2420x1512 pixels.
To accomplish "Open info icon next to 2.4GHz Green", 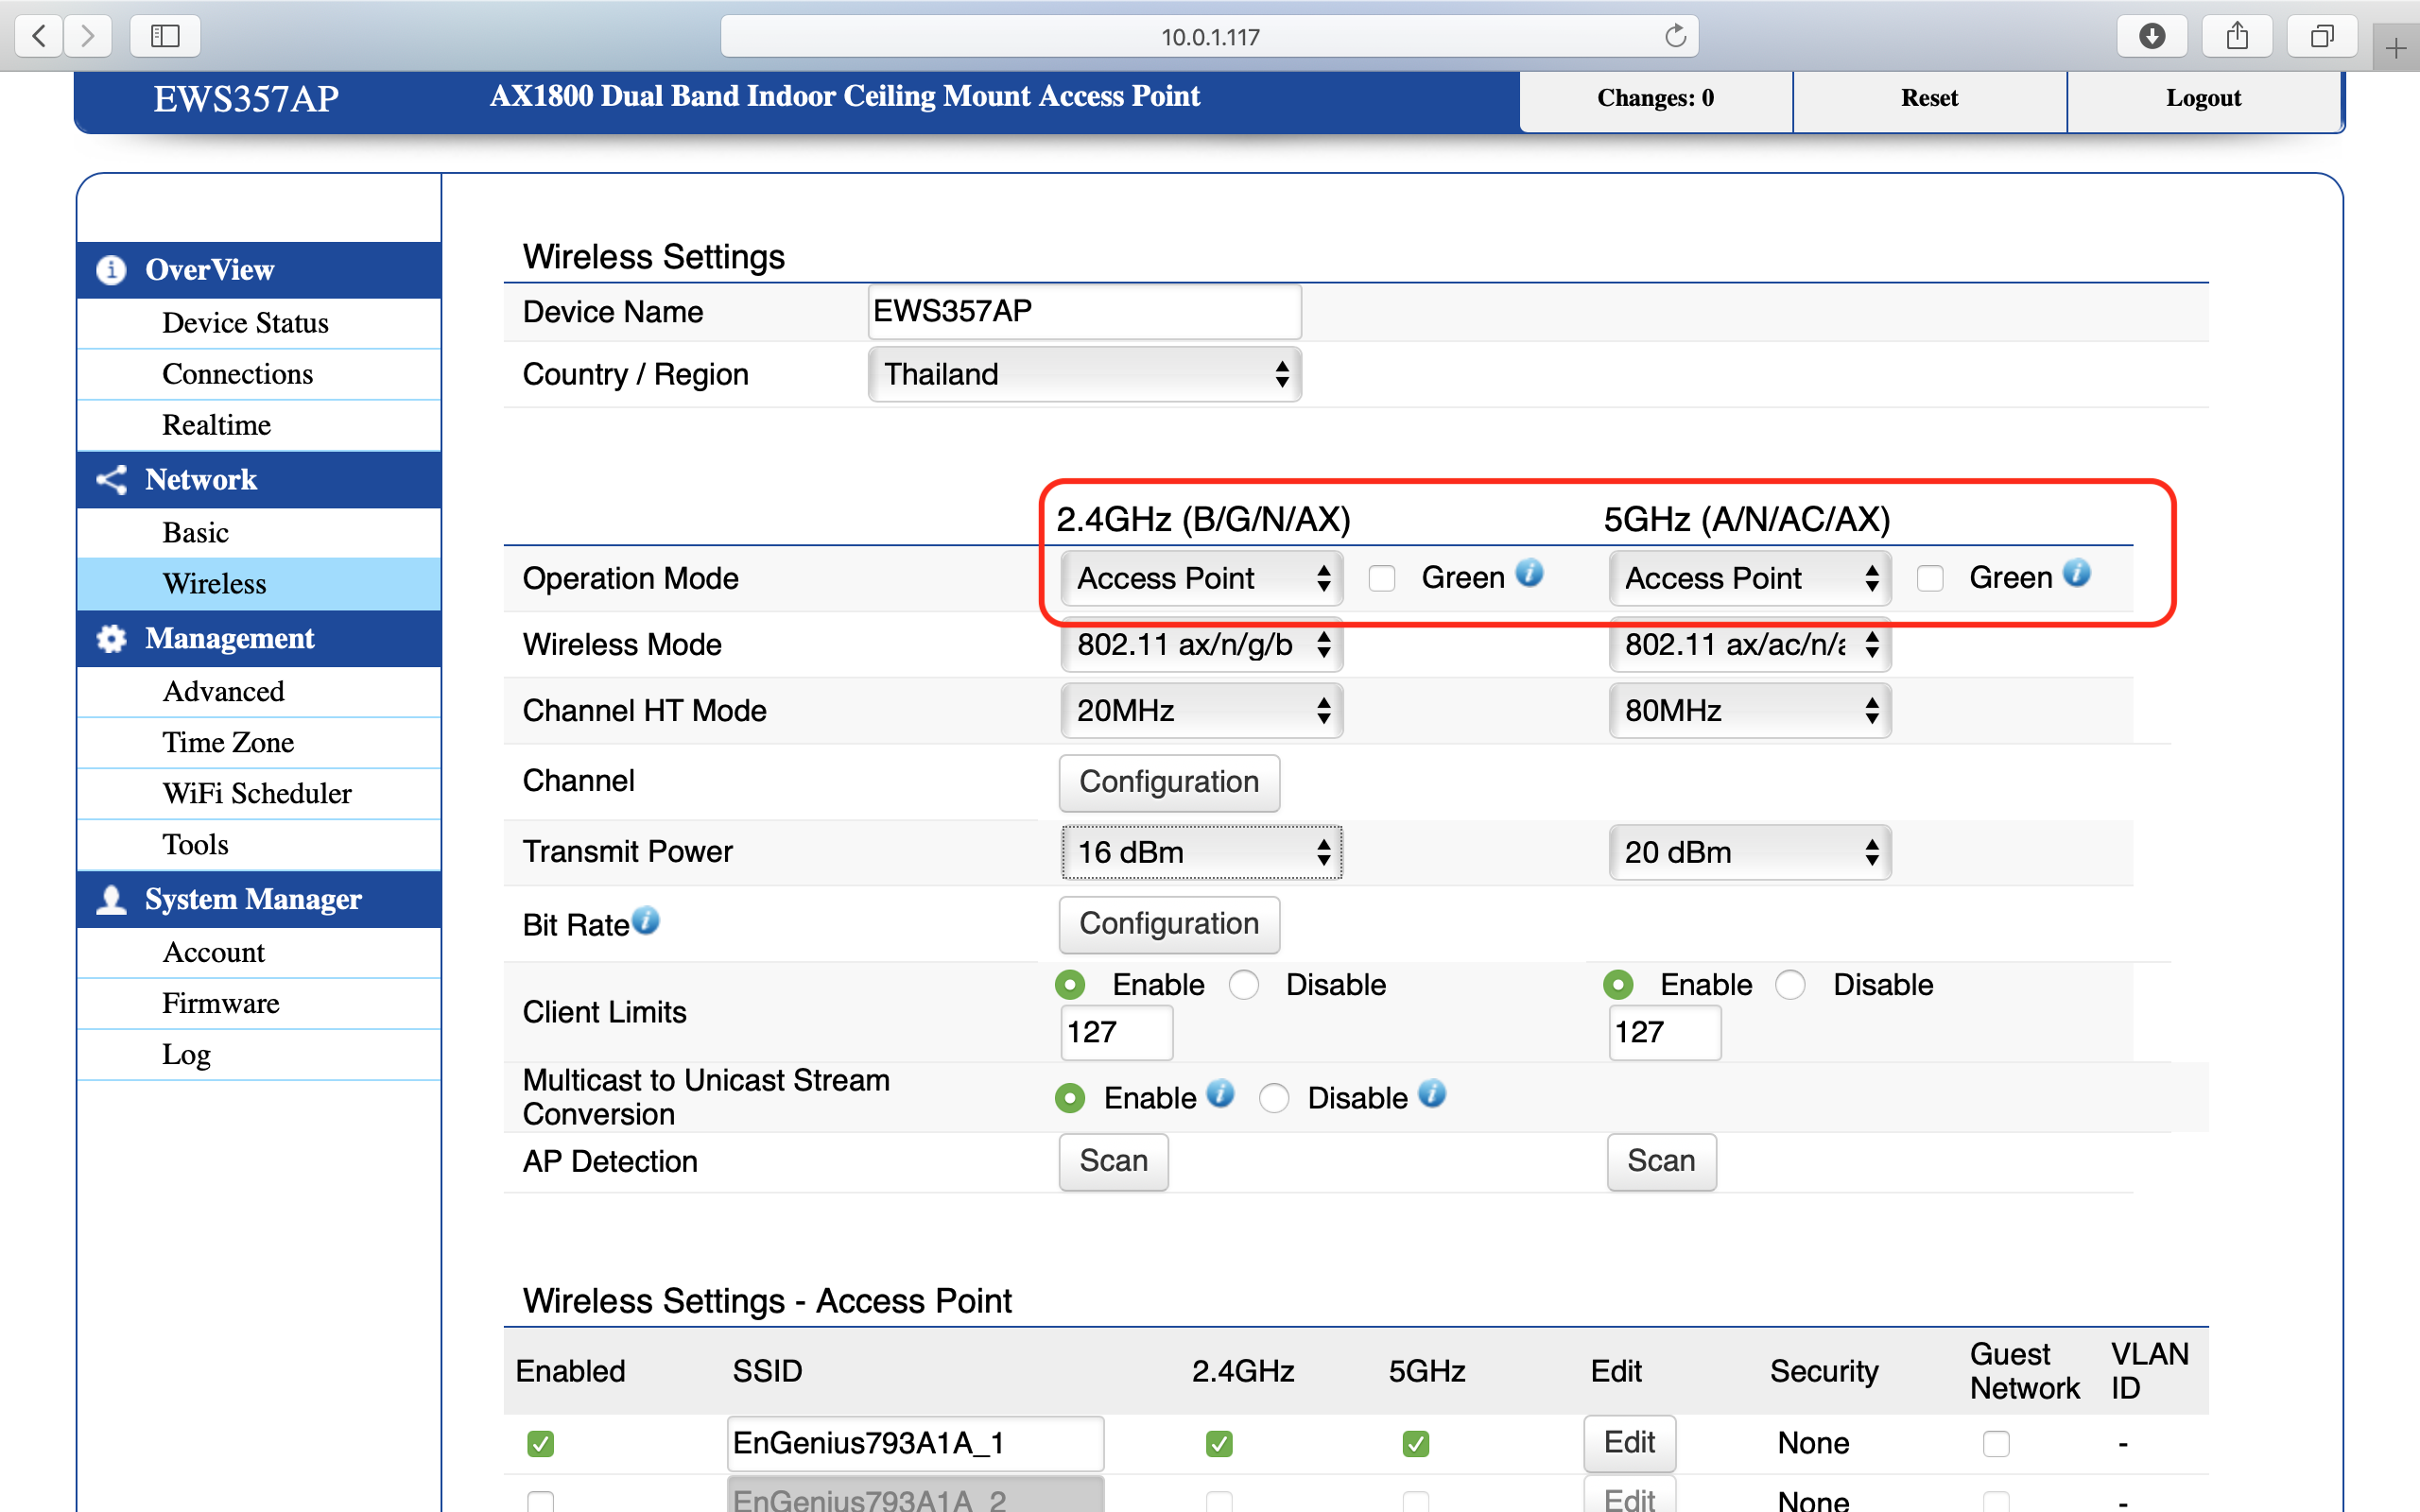I will point(1530,573).
